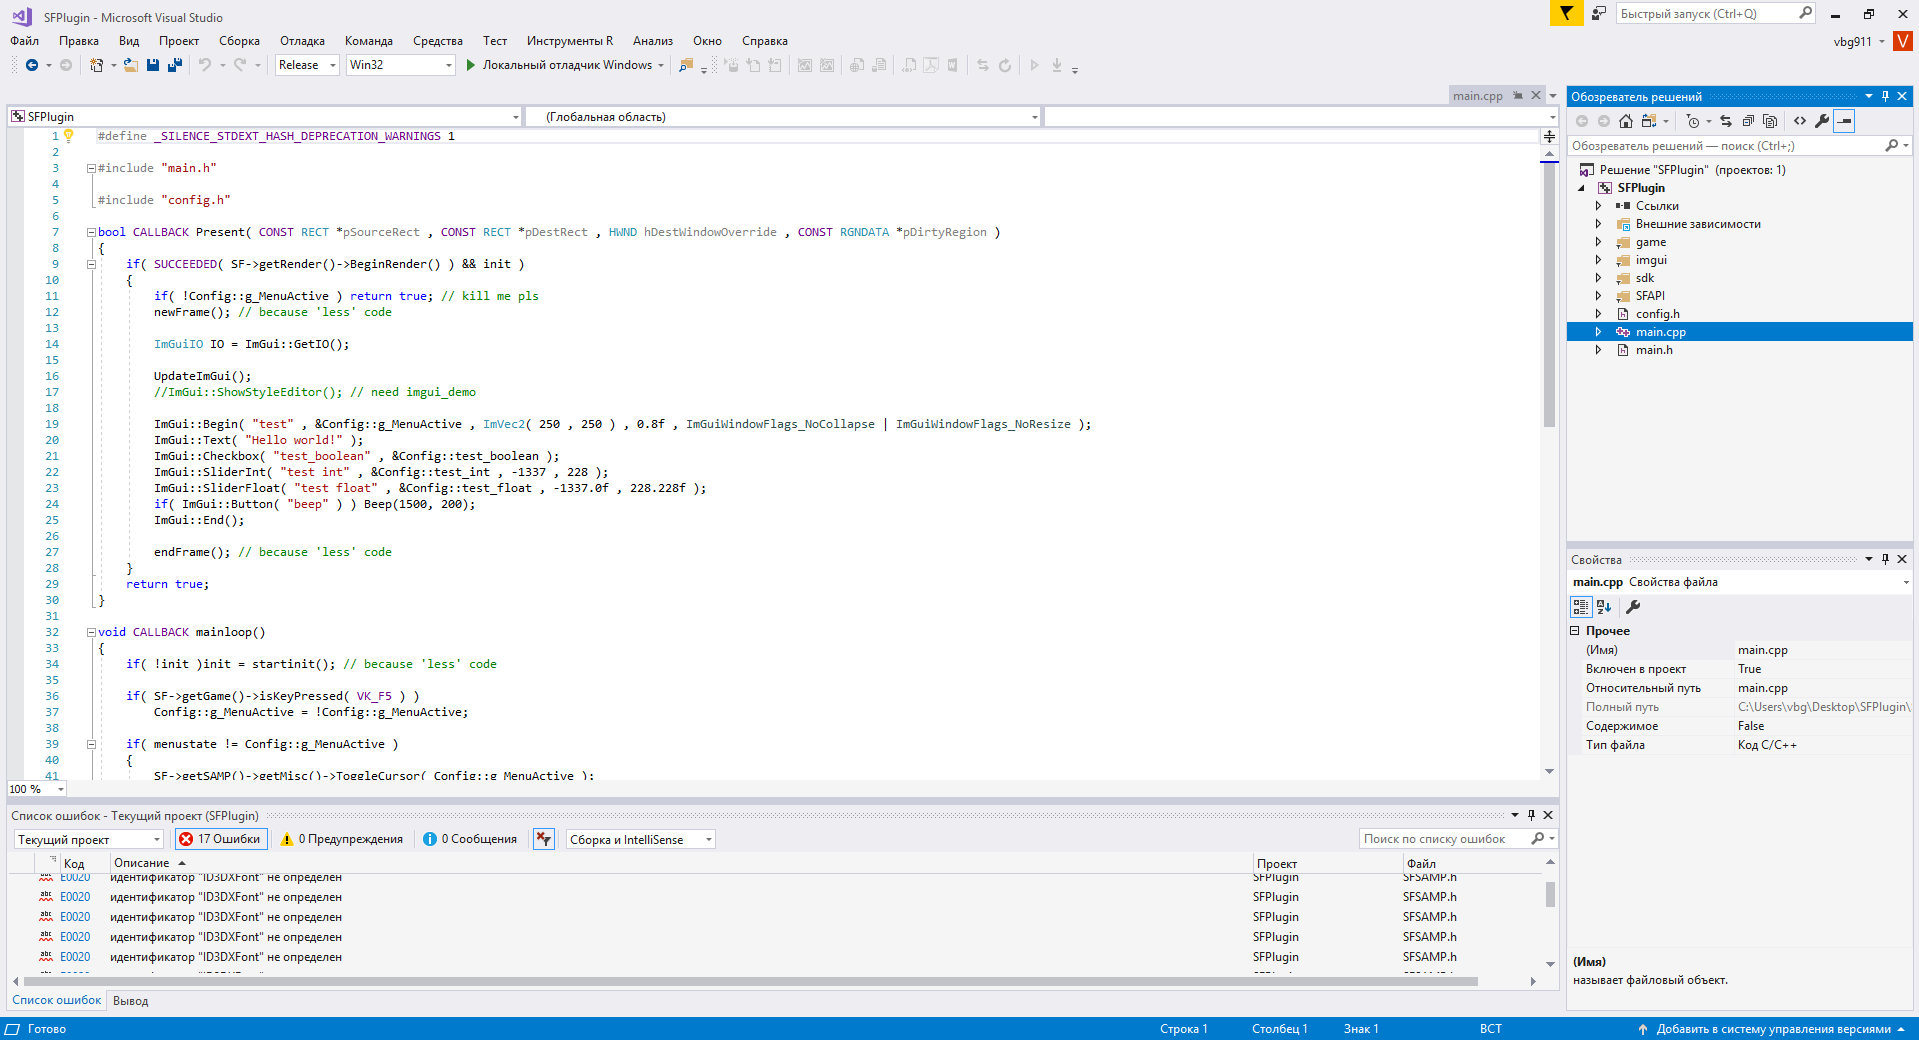
Task: Pin the Свойства panel
Action: coord(1885,559)
